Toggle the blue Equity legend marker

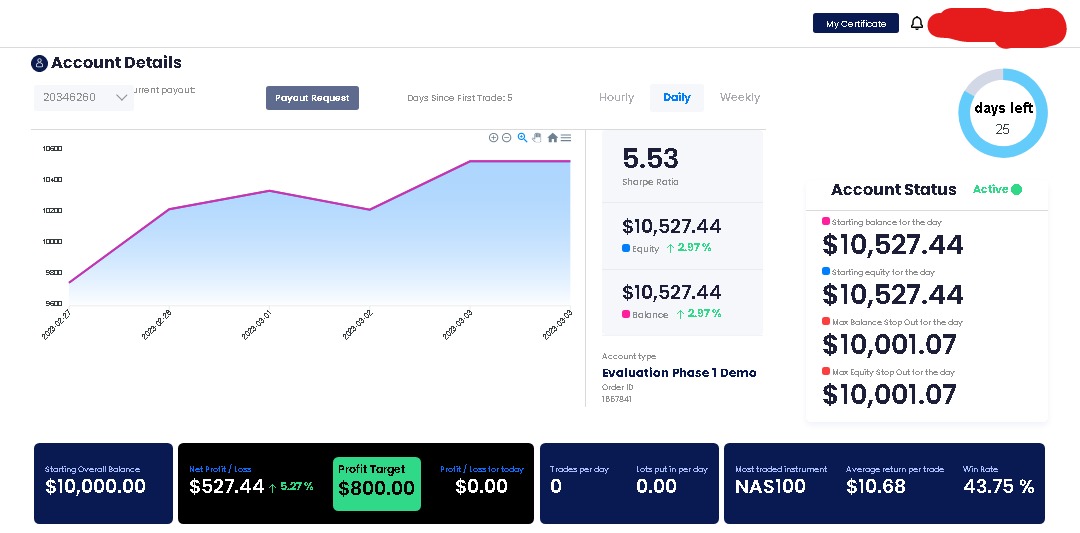click(626, 249)
